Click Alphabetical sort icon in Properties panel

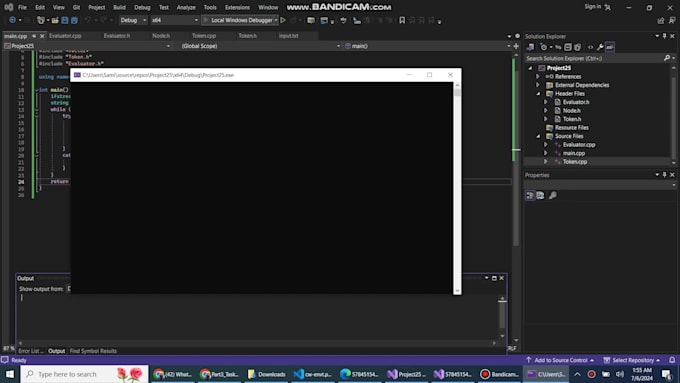click(x=540, y=196)
